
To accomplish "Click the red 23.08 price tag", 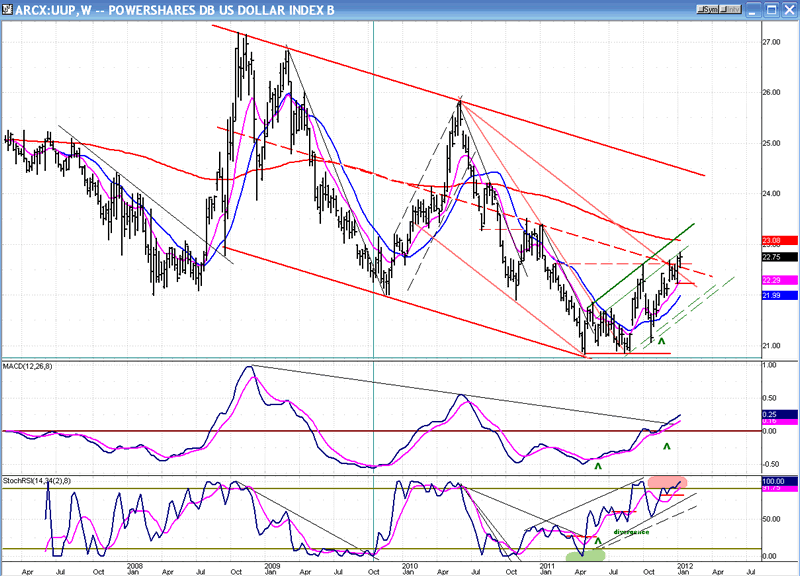I will [776, 241].
